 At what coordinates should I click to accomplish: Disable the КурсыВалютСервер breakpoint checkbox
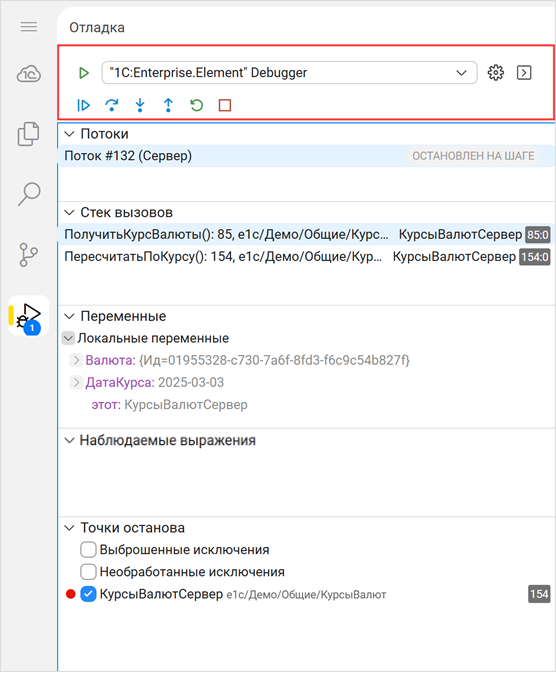(88, 594)
